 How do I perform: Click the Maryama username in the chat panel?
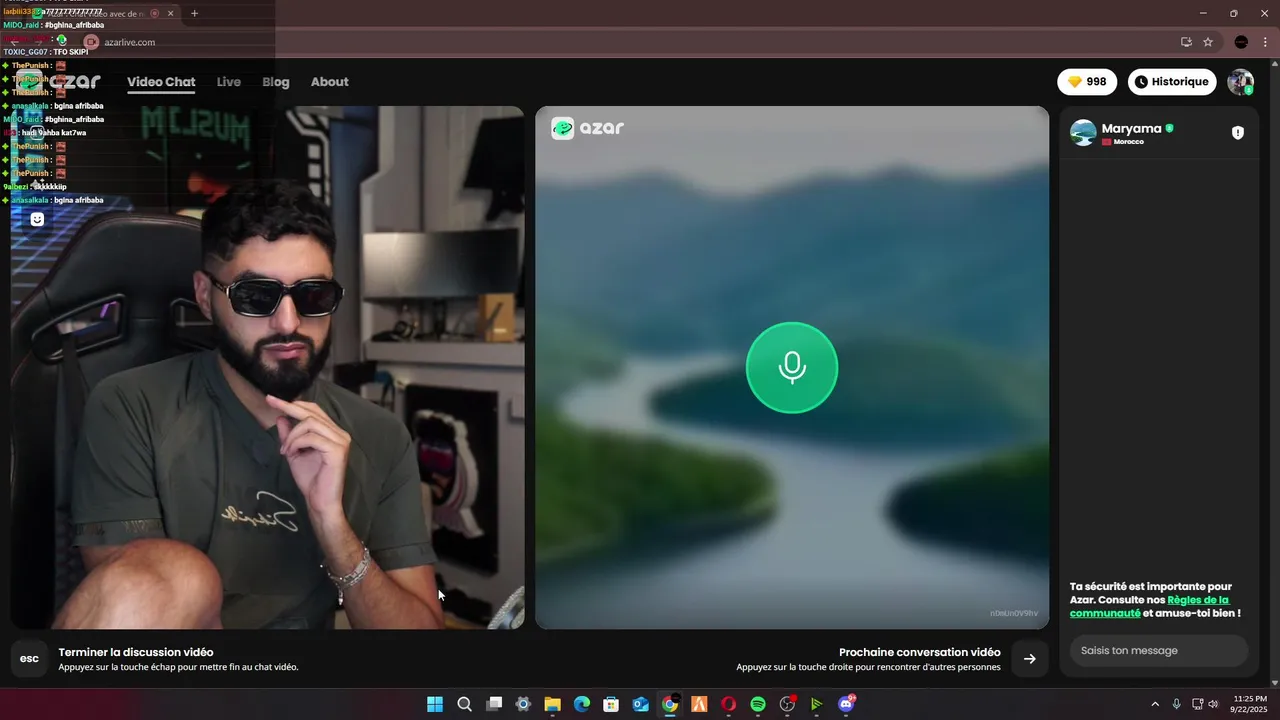pyautogui.click(x=1131, y=128)
